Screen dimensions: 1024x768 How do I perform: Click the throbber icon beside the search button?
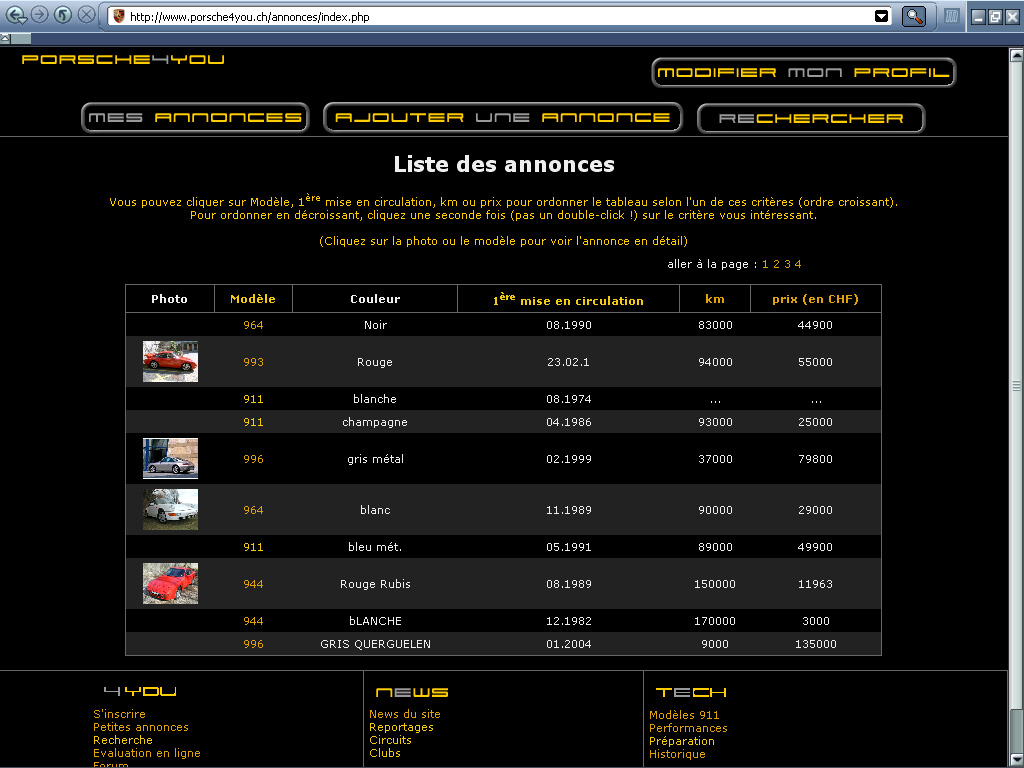[952, 16]
